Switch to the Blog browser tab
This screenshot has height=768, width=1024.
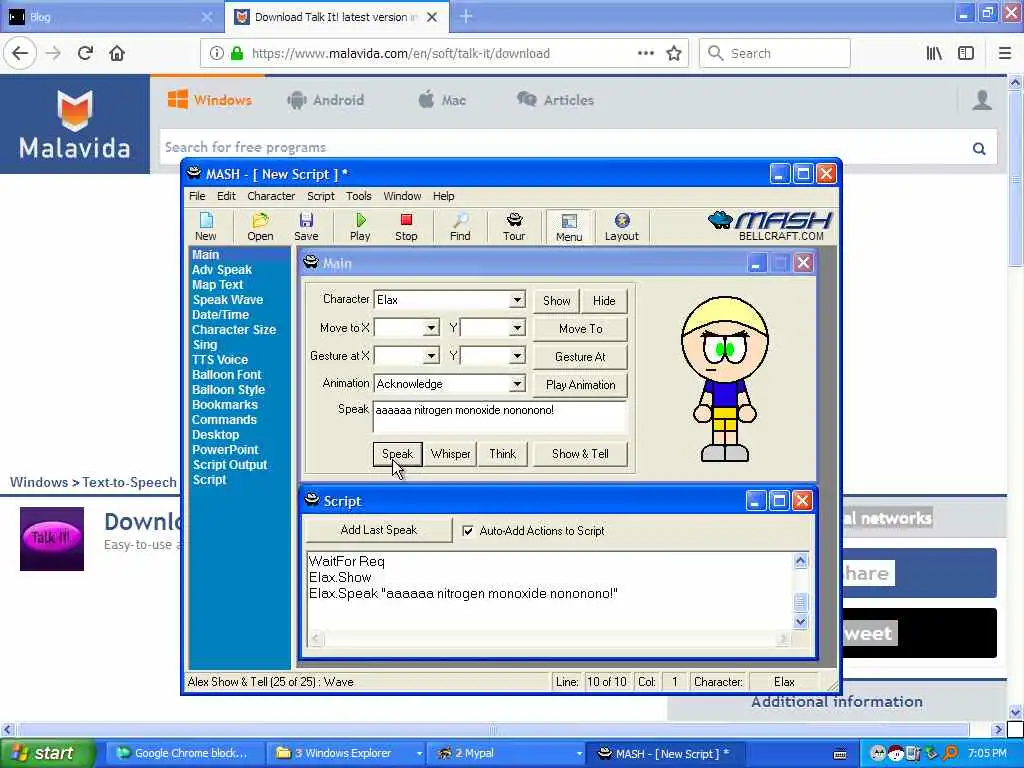111,17
